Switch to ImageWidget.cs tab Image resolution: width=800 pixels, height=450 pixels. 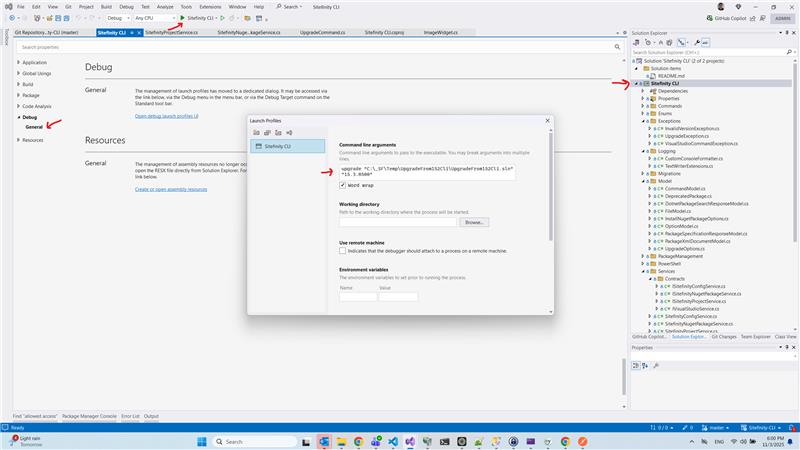click(x=440, y=32)
